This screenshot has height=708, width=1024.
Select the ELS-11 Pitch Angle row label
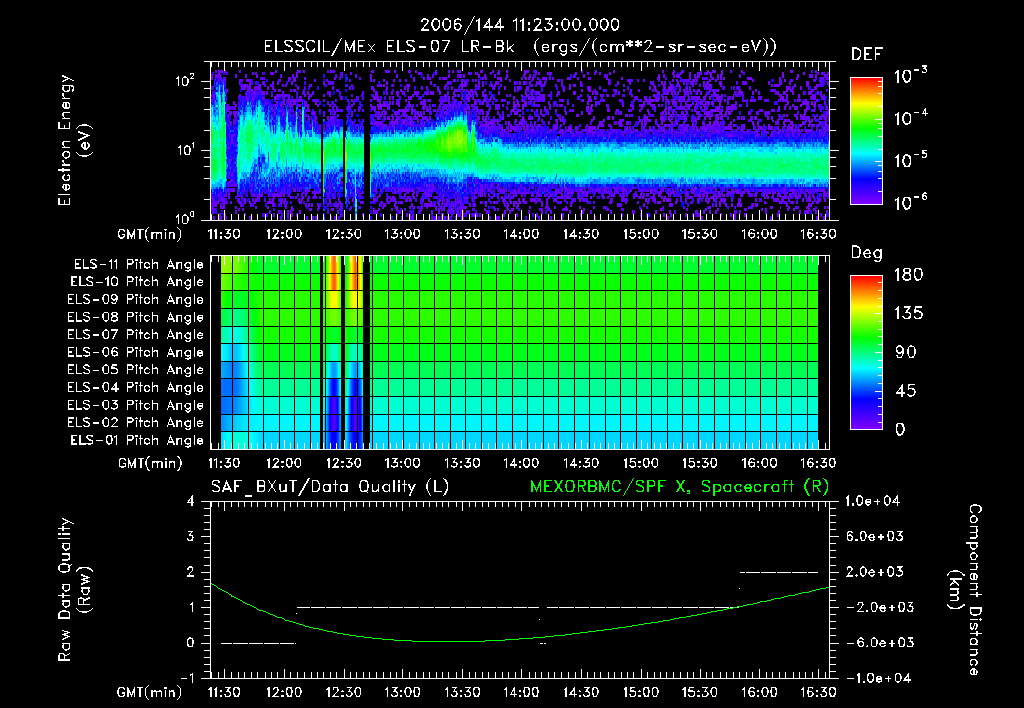pyautogui.click(x=138, y=265)
